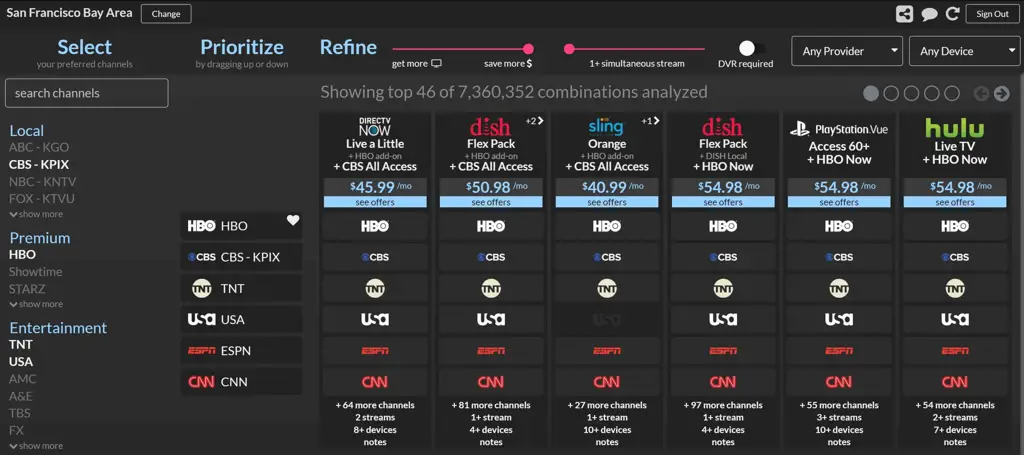Click the Select heading

[x=84, y=47]
